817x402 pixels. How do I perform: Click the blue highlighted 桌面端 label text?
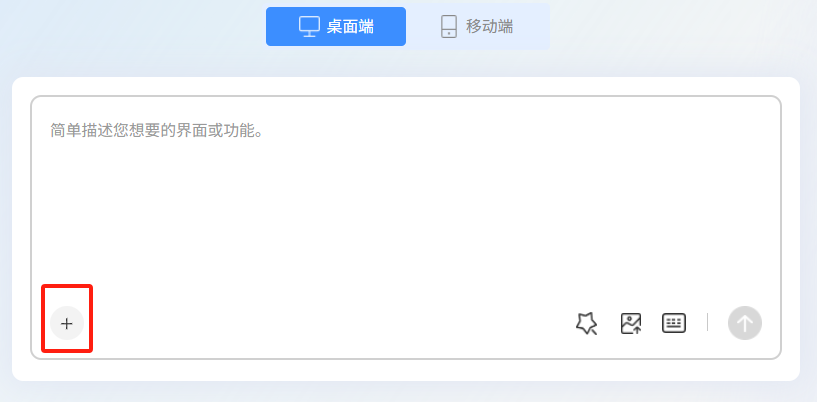(350, 27)
